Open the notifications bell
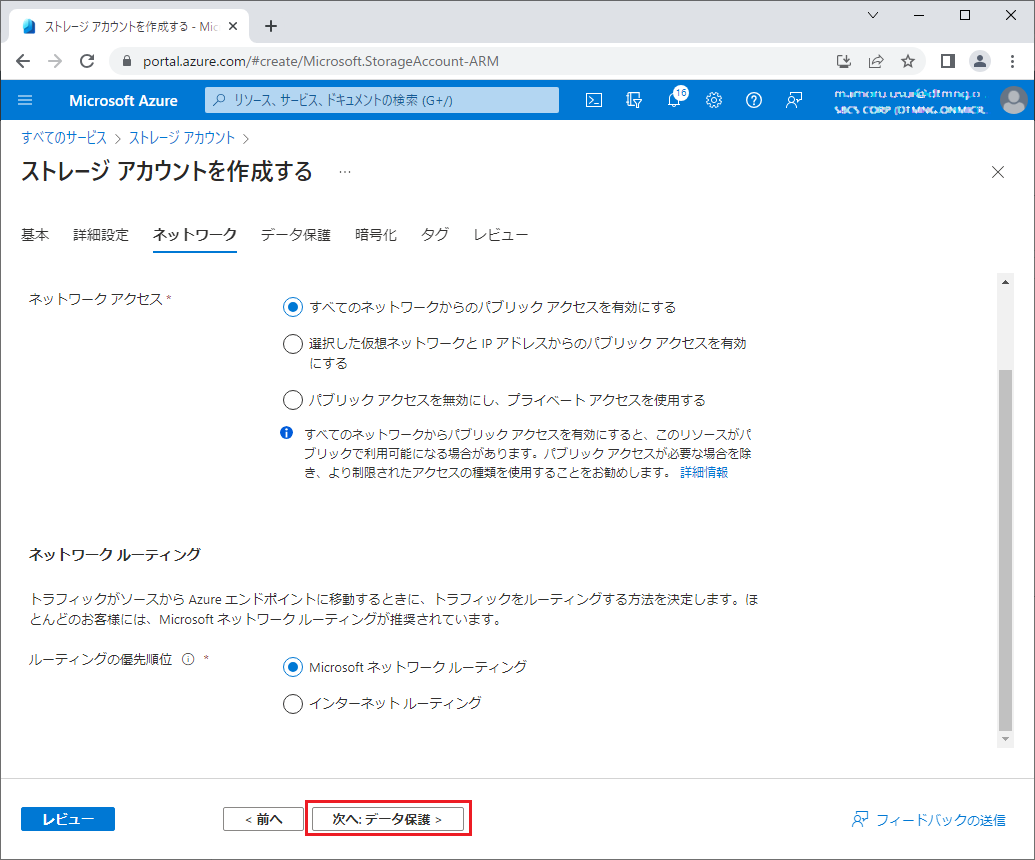The image size is (1035, 860). click(674, 100)
